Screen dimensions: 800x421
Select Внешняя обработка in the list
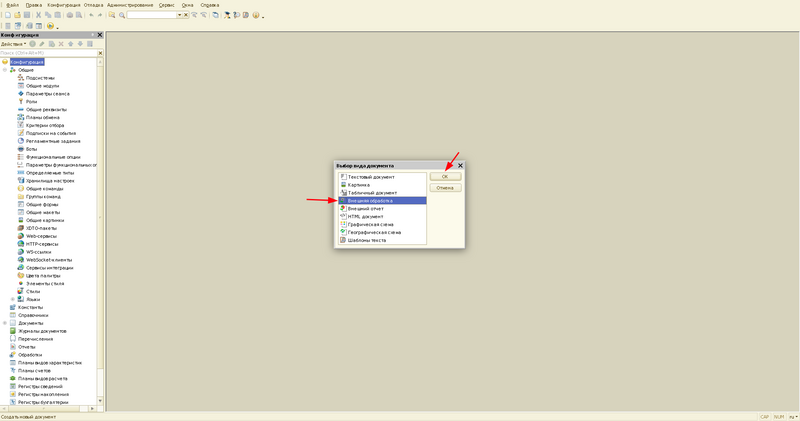tap(382, 201)
